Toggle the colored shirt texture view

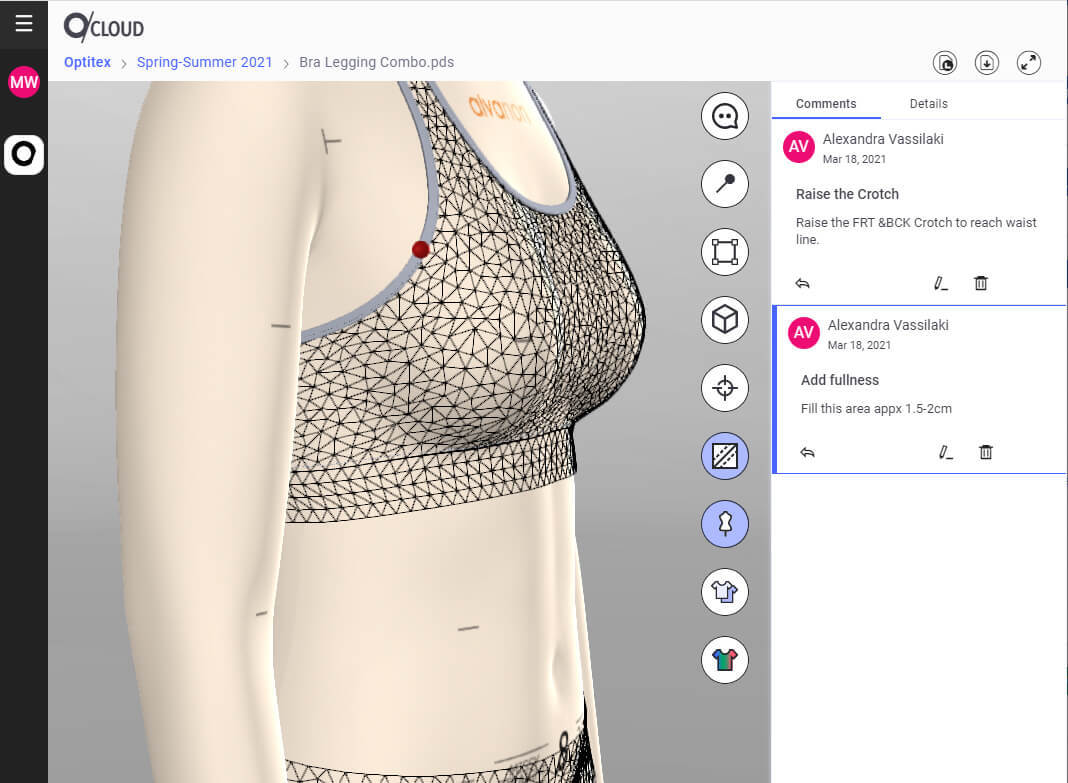point(724,660)
